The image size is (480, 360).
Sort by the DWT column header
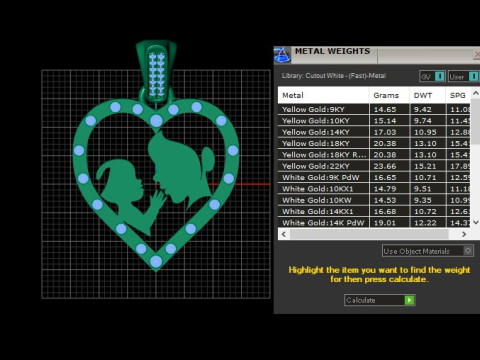click(x=427, y=95)
